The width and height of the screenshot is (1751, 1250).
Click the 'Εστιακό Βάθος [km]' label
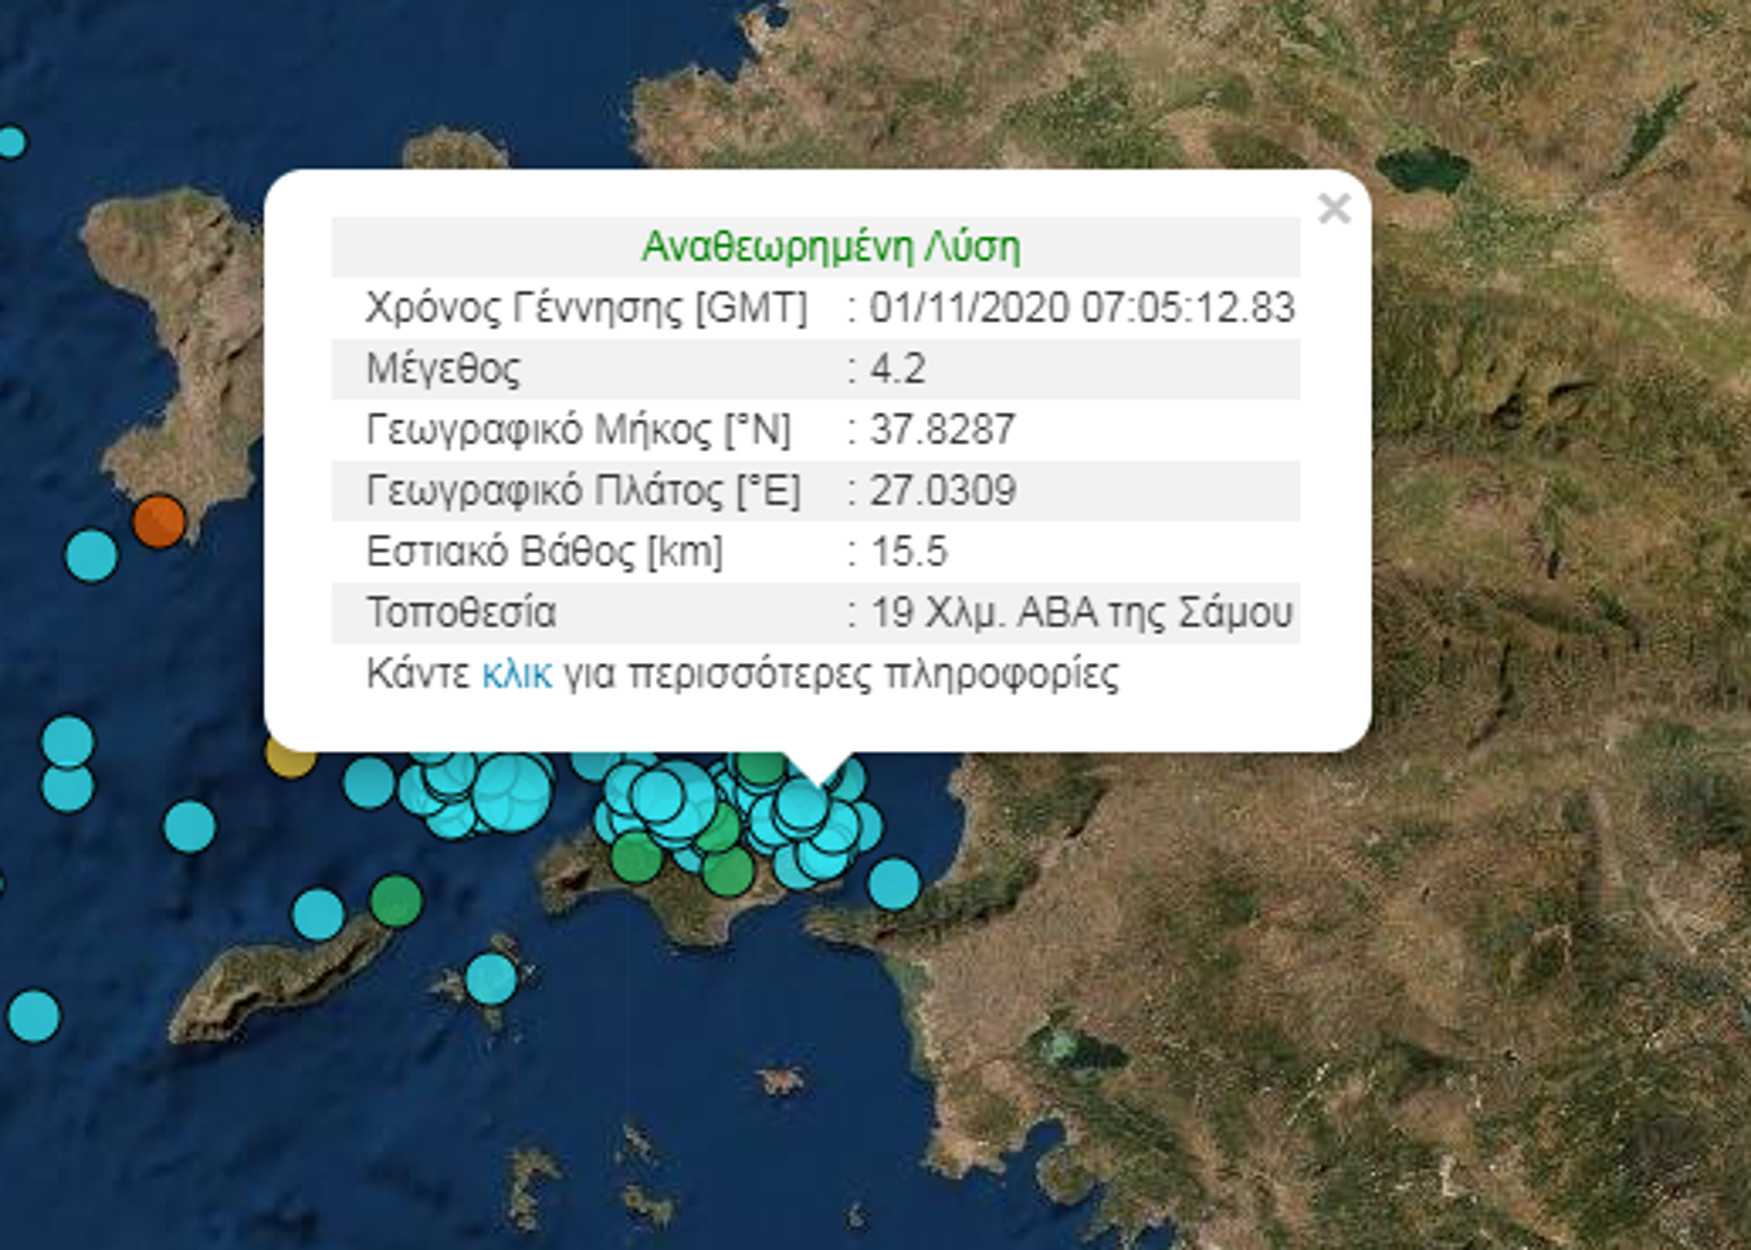[544, 551]
